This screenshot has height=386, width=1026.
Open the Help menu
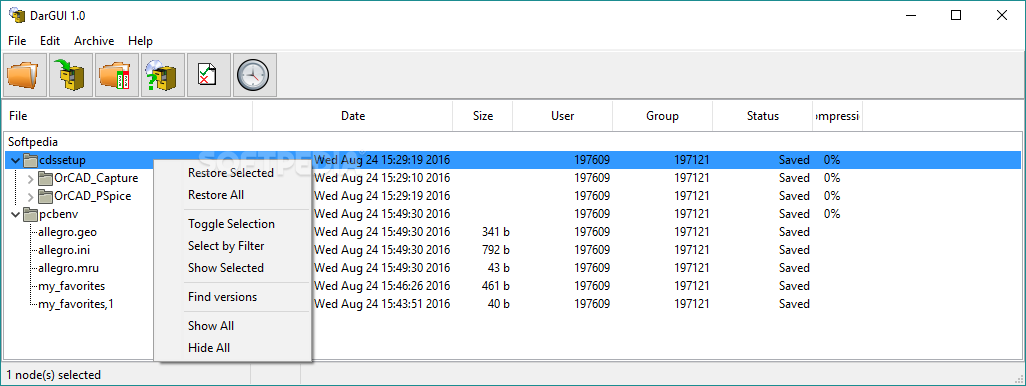pos(140,41)
